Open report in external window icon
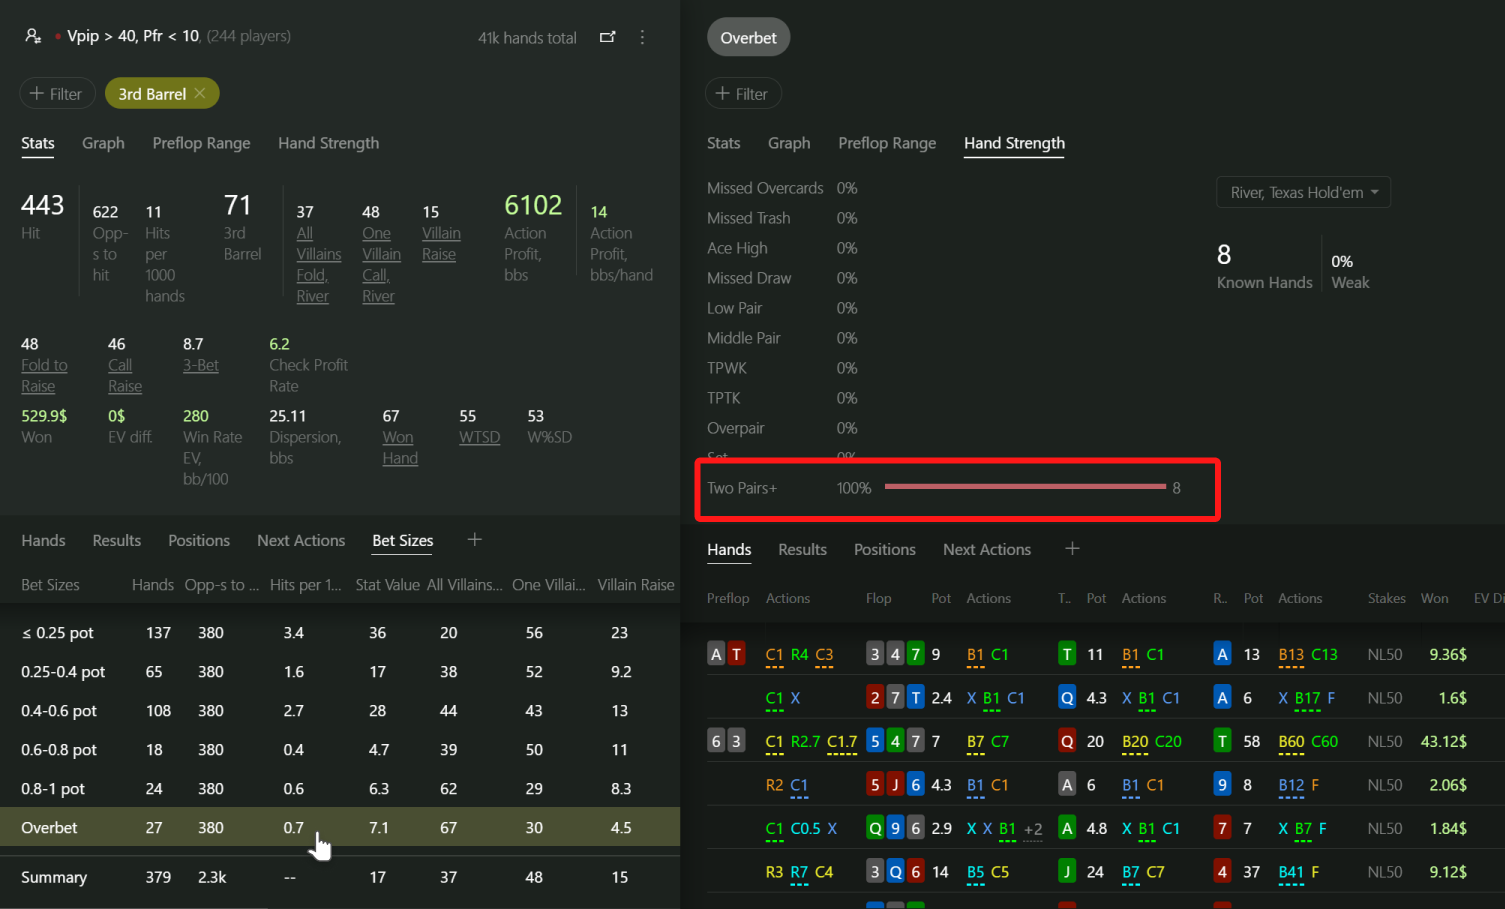 pos(607,37)
